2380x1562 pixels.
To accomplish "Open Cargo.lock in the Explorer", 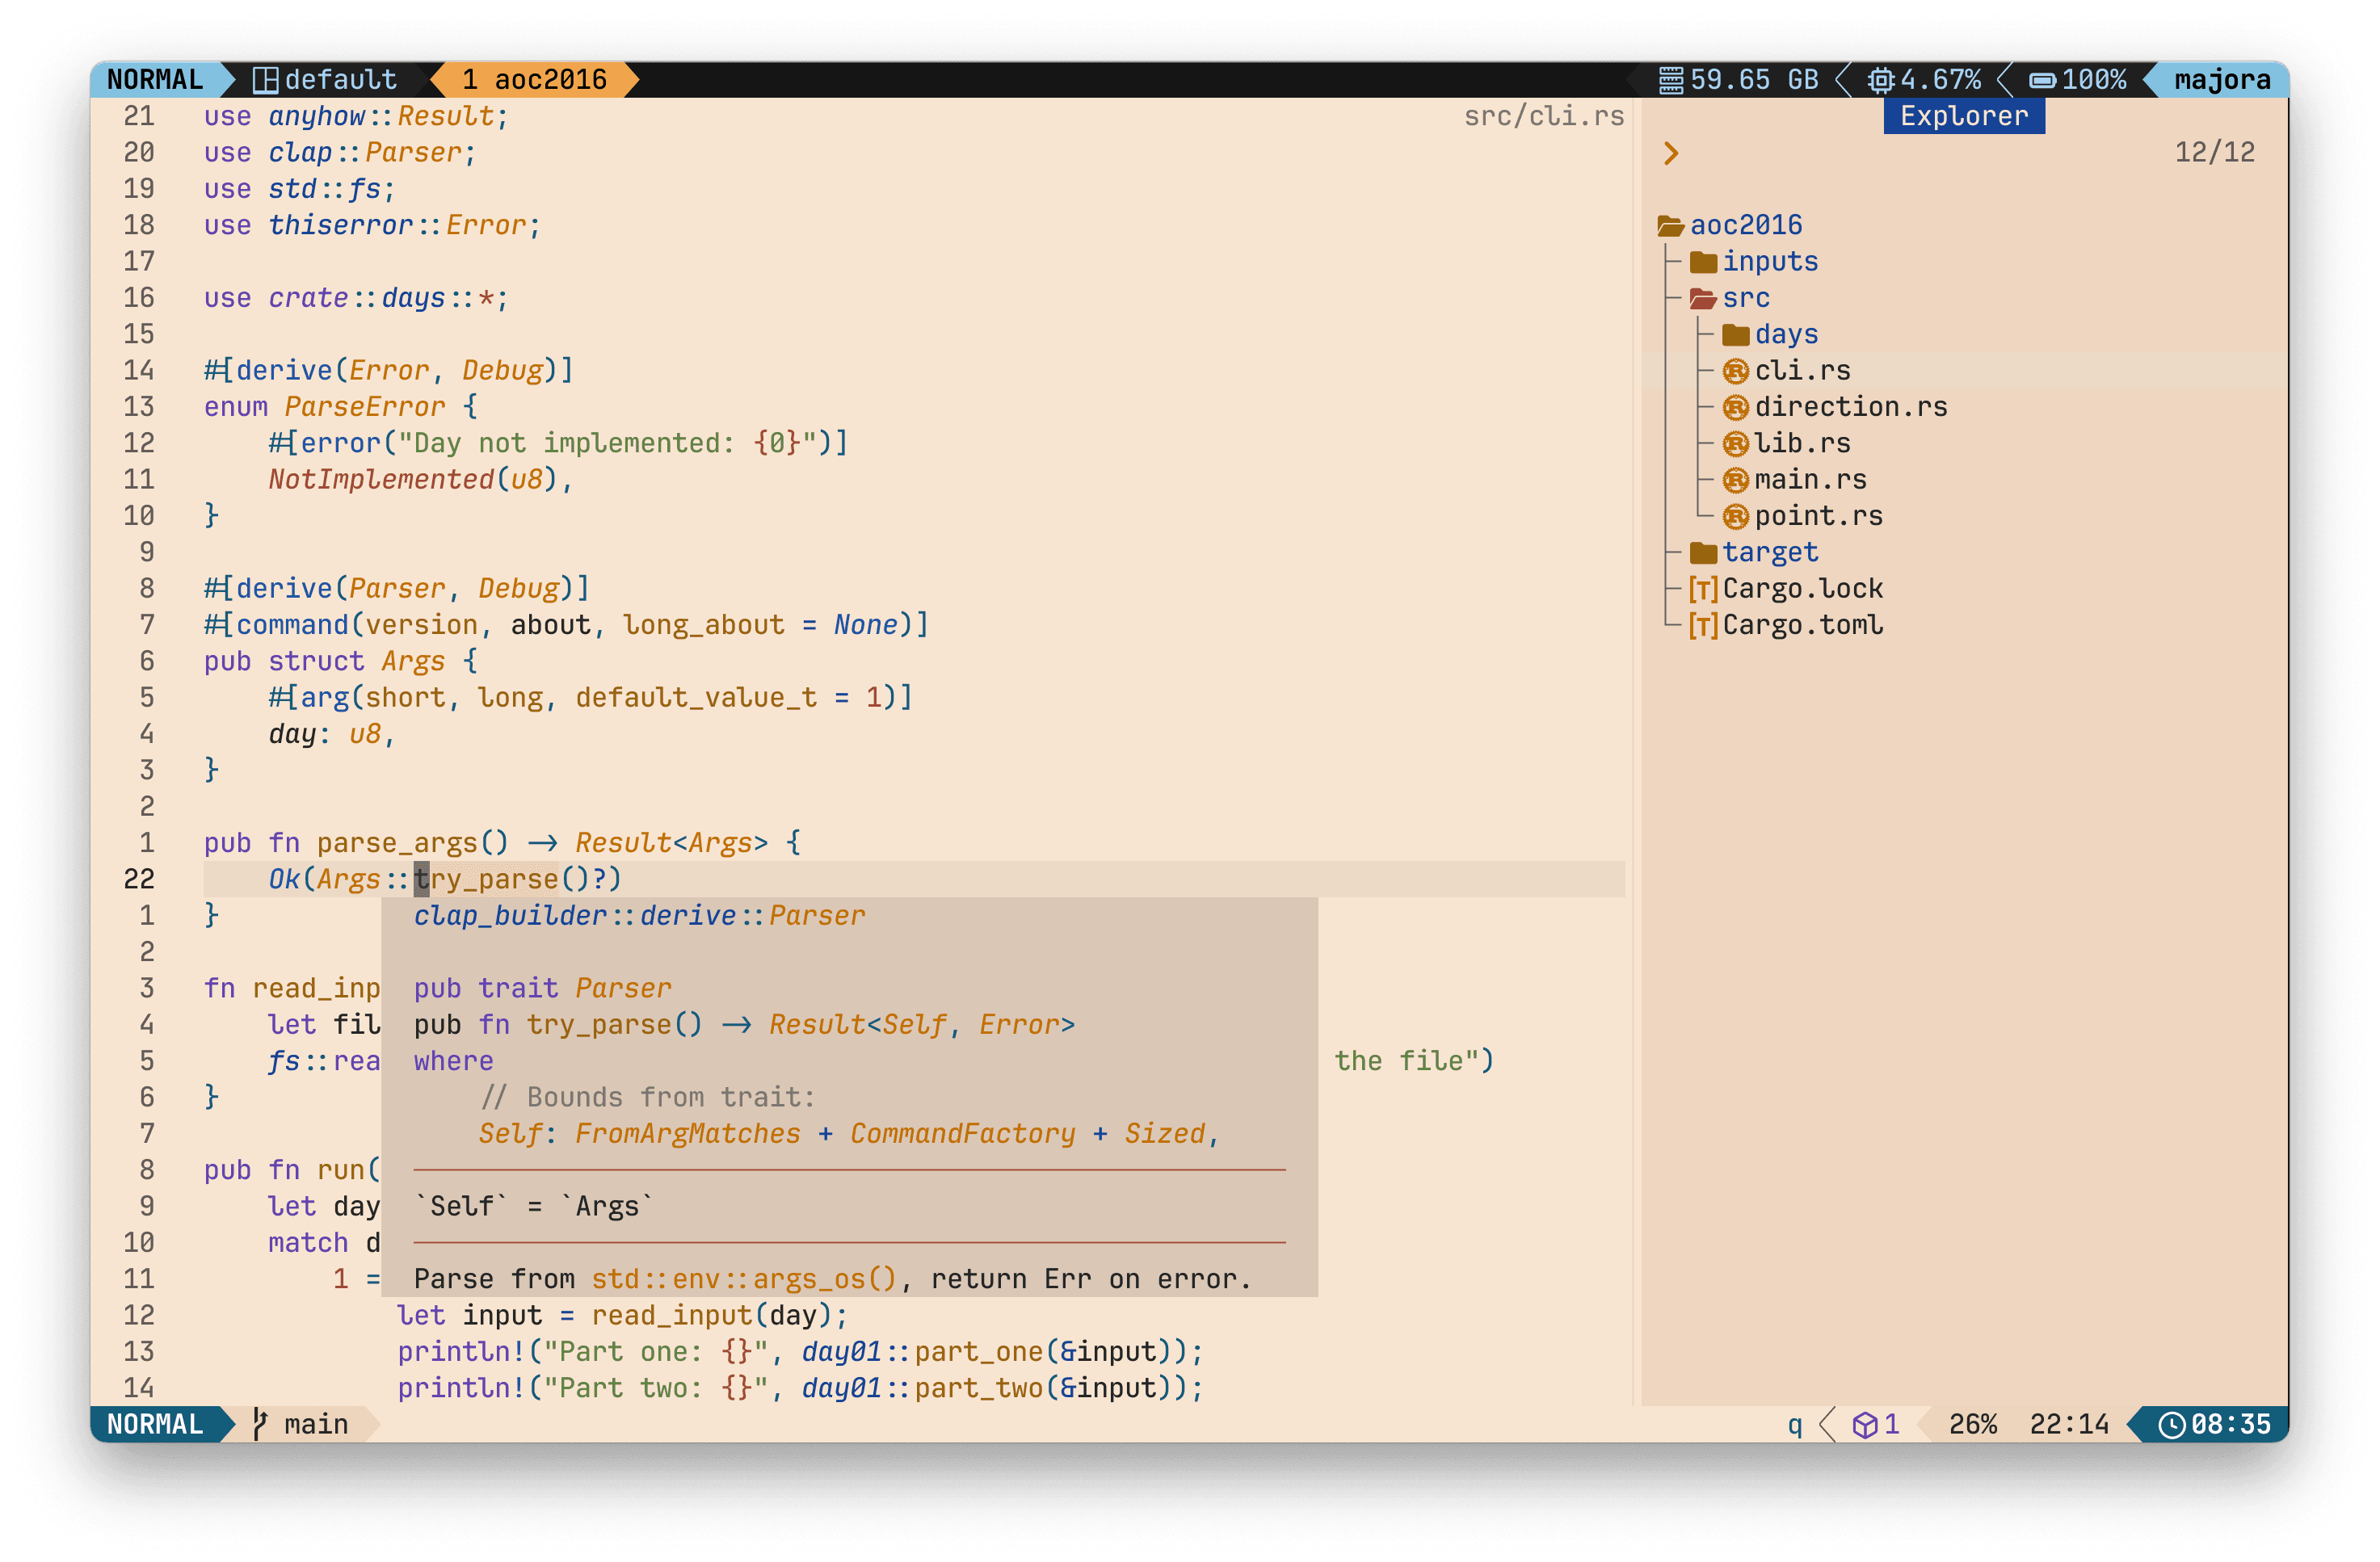I will pyautogui.click(x=1802, y=589).
